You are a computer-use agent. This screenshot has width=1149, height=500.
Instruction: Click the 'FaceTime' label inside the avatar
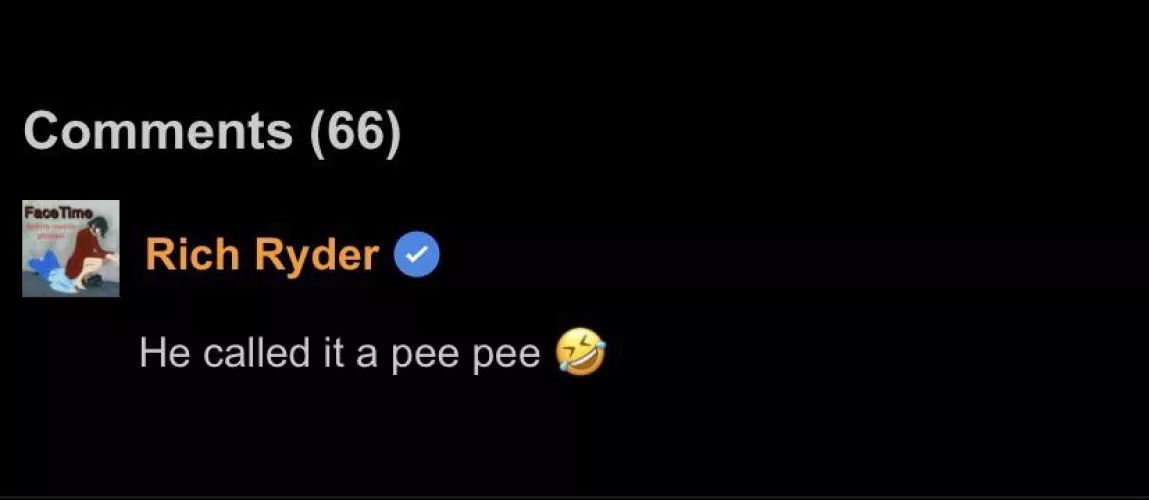[x=59, y=213]
